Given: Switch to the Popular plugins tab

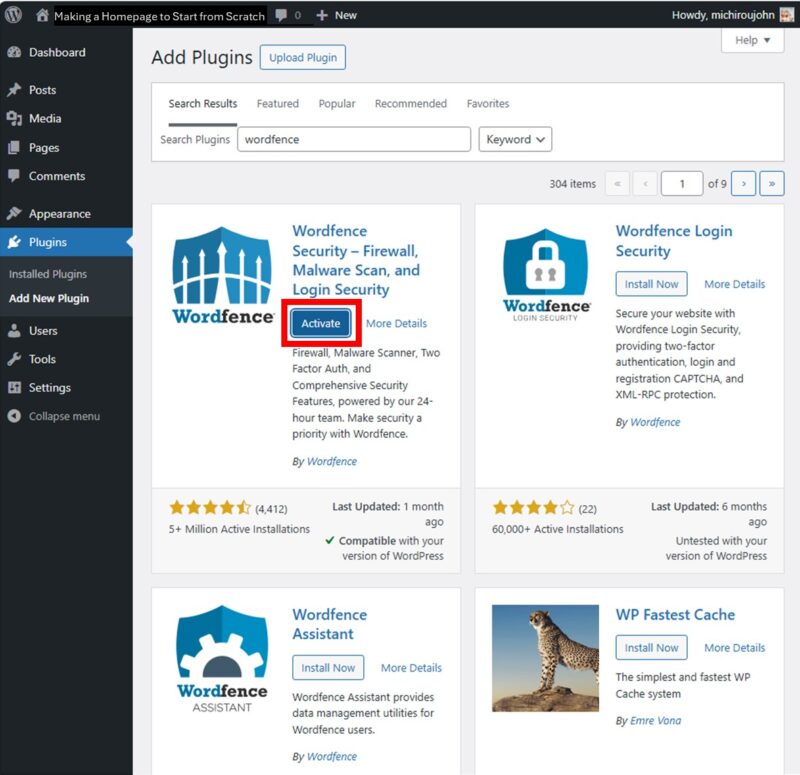Looking at the screenshot, I should (x=337, y=103).
